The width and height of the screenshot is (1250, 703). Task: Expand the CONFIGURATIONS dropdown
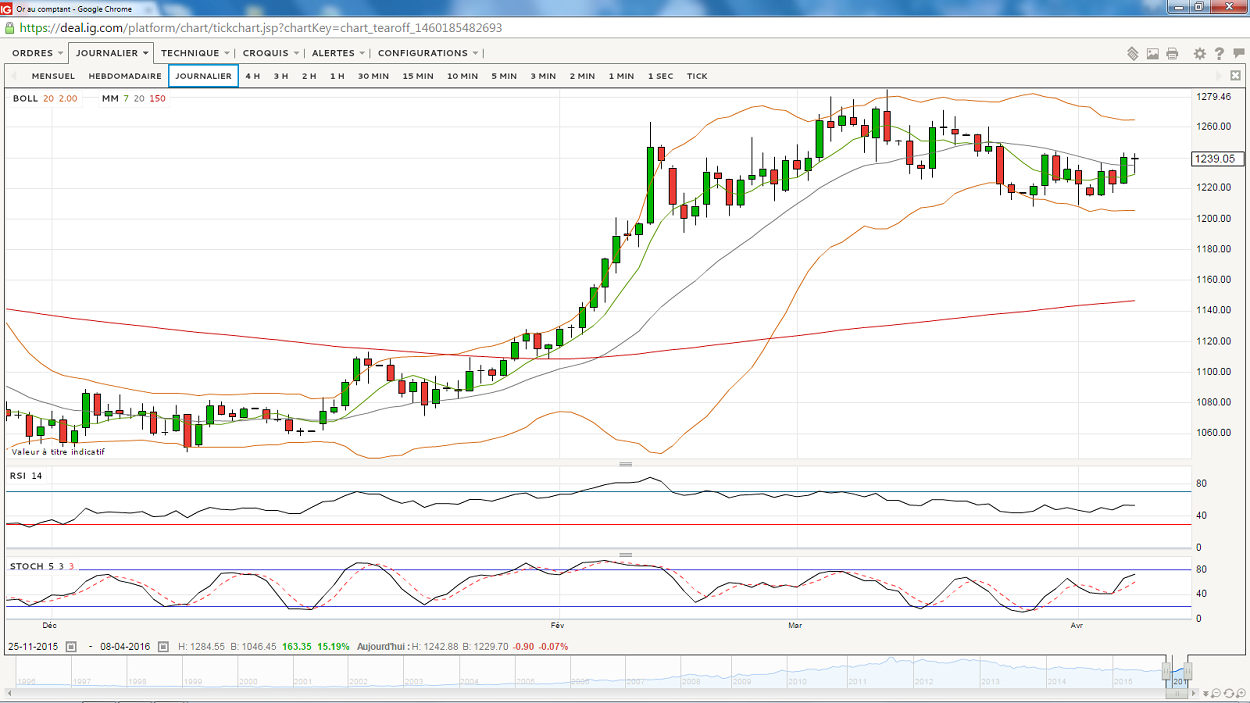tap(428, 53)
